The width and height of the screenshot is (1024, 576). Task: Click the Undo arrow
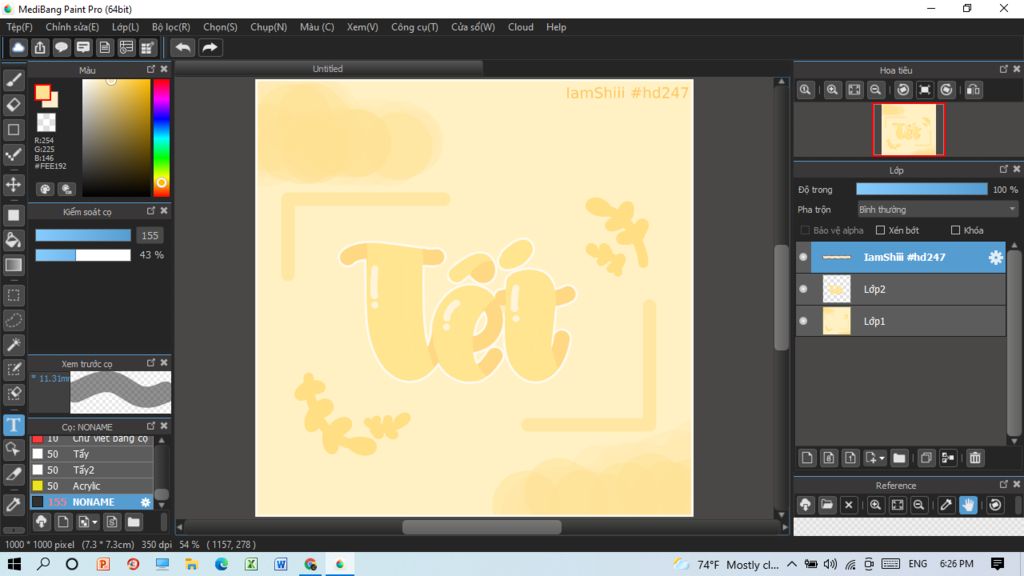(184, 48)
